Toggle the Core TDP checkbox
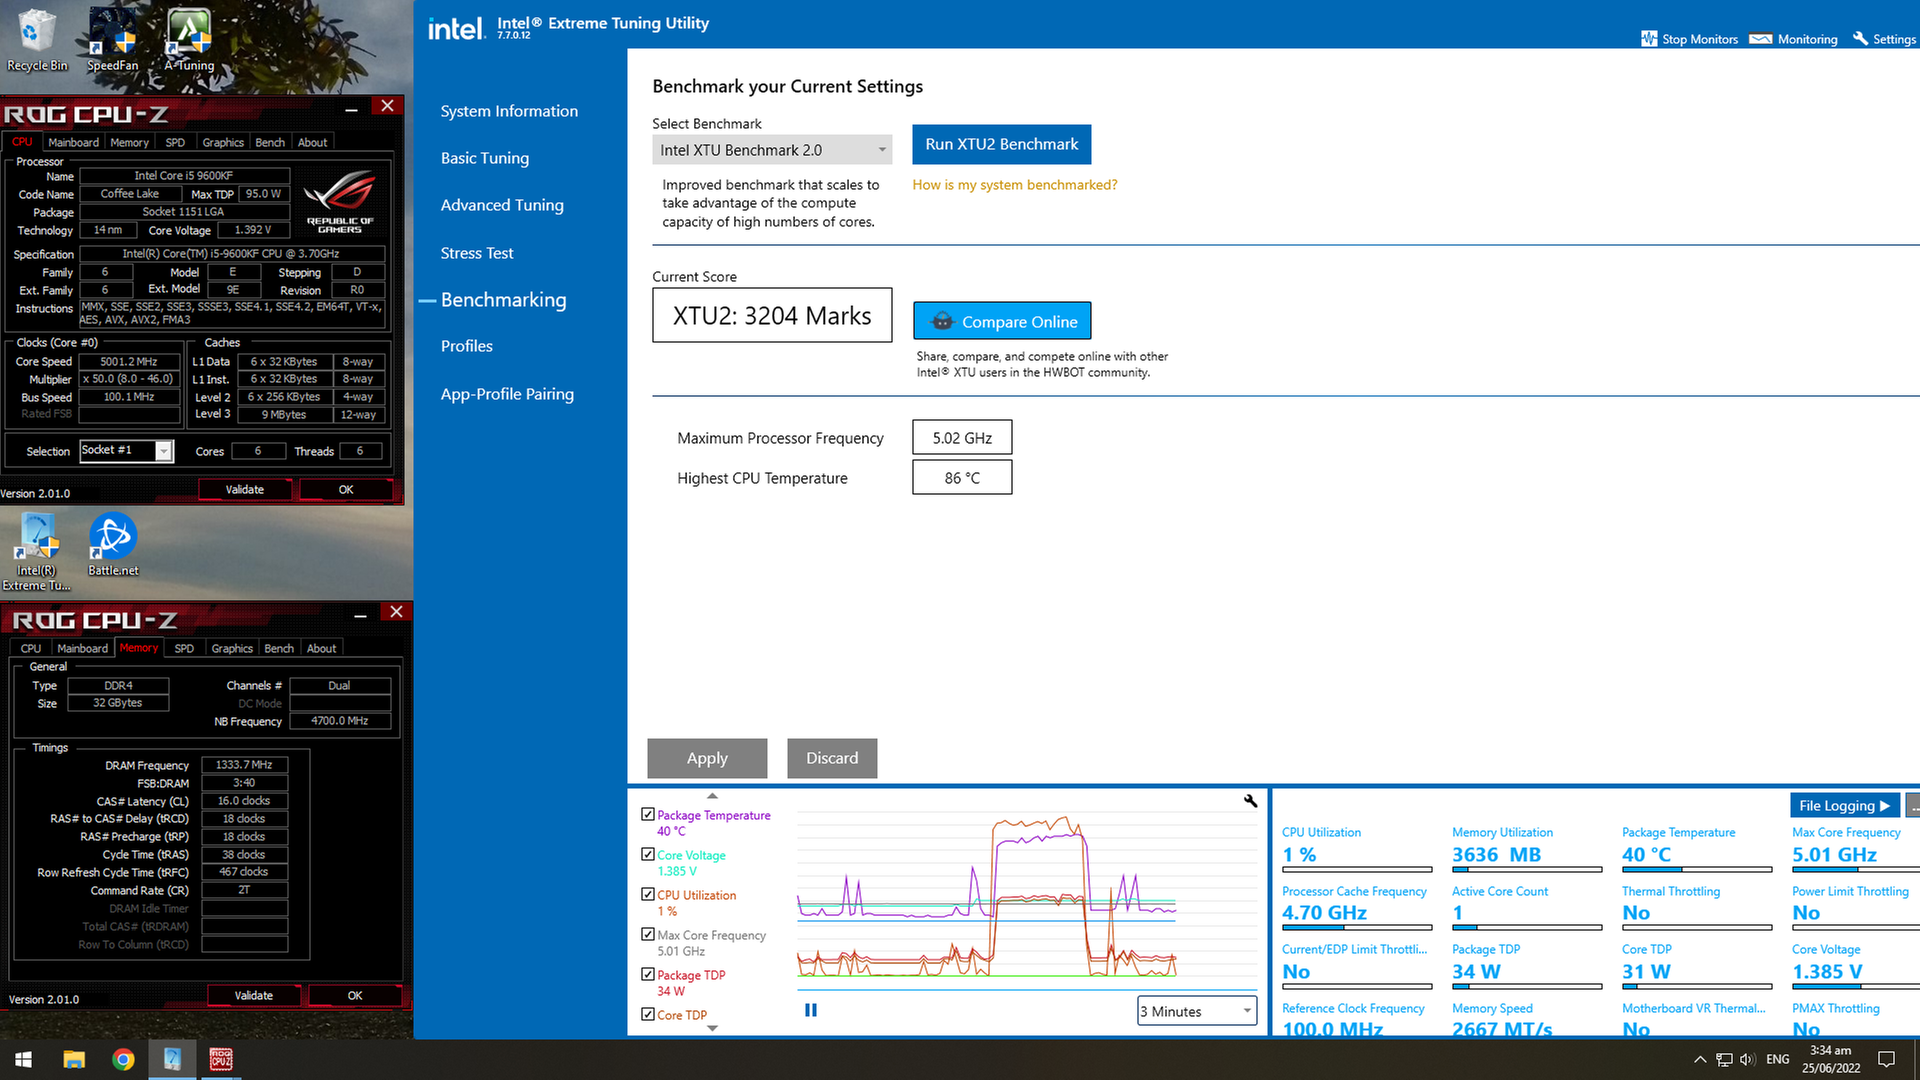This screenshot has width=1920, height=1080. pyautogui.click(x=648, y=1014)
